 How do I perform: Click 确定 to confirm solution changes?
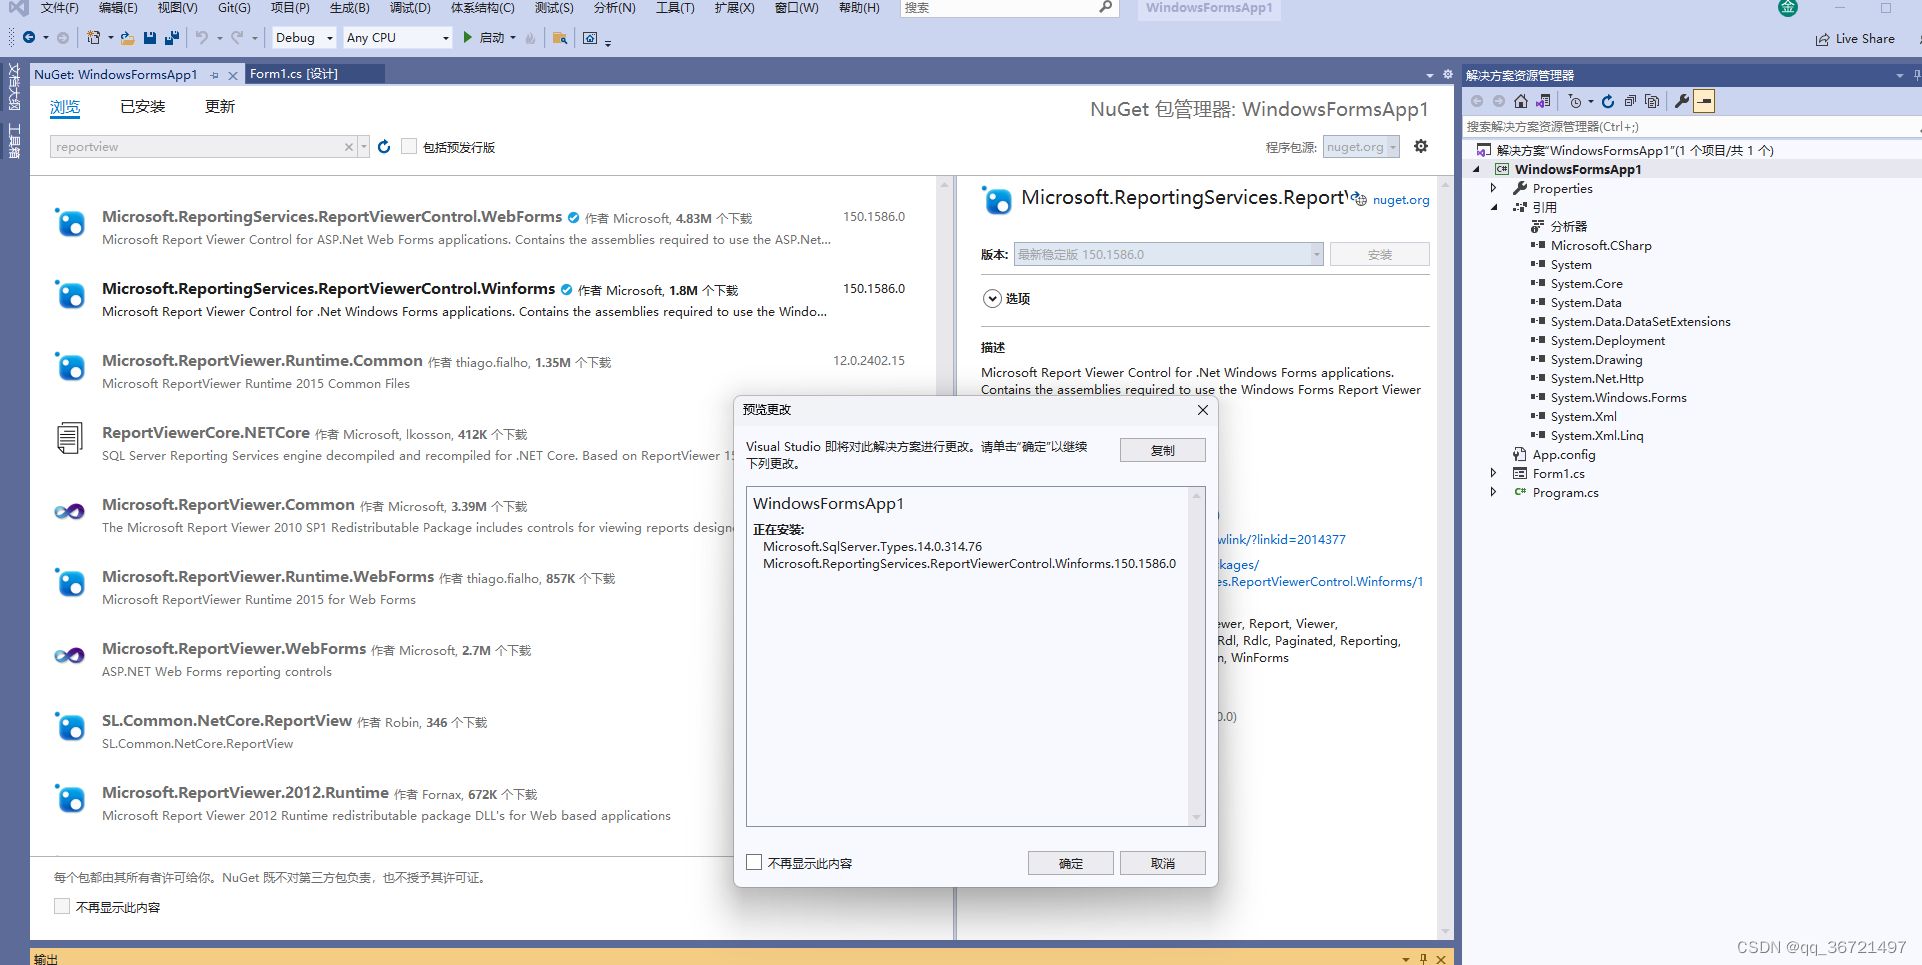point(1070,862)
